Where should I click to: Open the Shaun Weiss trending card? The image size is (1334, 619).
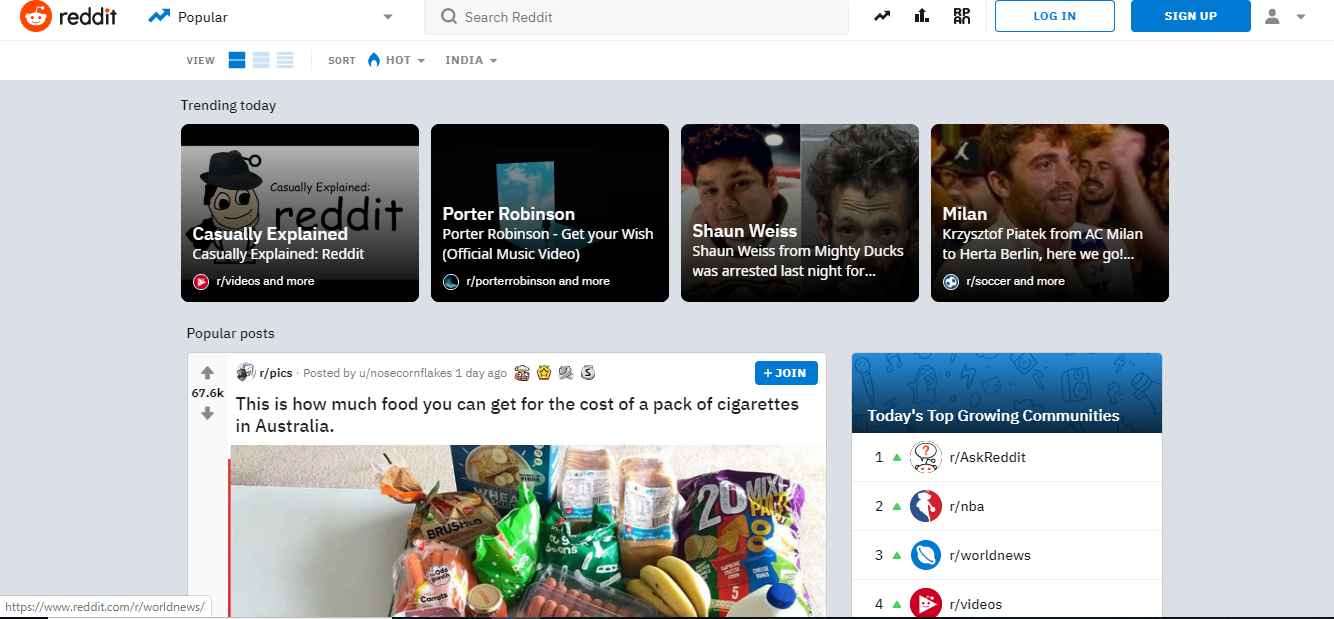800,213
